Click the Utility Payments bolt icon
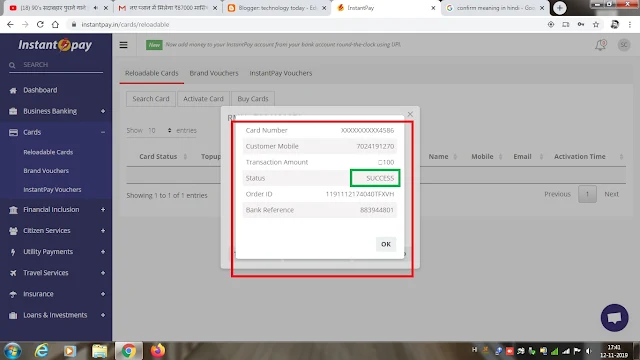The width and height of the screenshot is (640, 360). click(x=13, y=252)
